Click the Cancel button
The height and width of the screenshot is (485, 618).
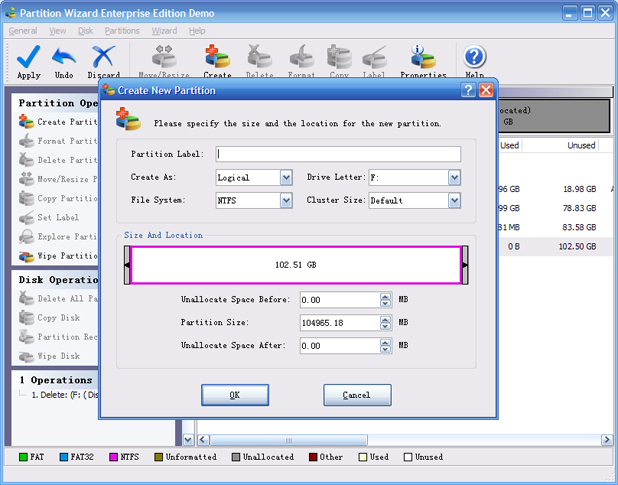[357, 395]
